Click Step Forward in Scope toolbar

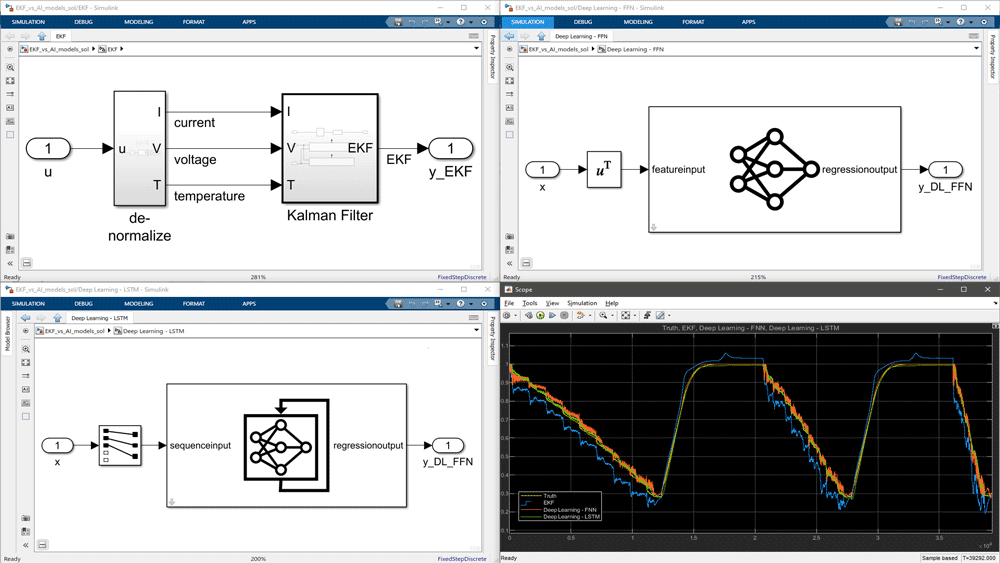point(552,315)
